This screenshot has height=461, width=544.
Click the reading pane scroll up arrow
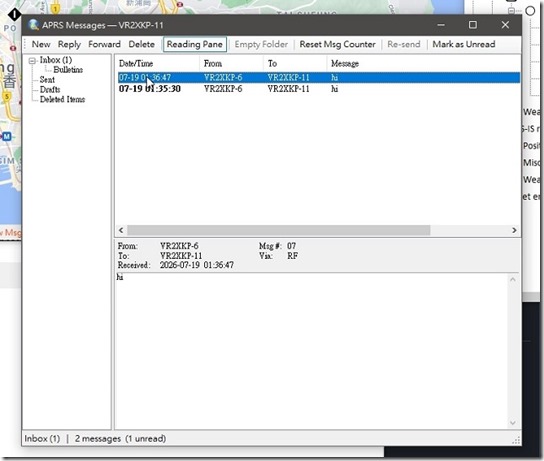click(x=513, y=280)
